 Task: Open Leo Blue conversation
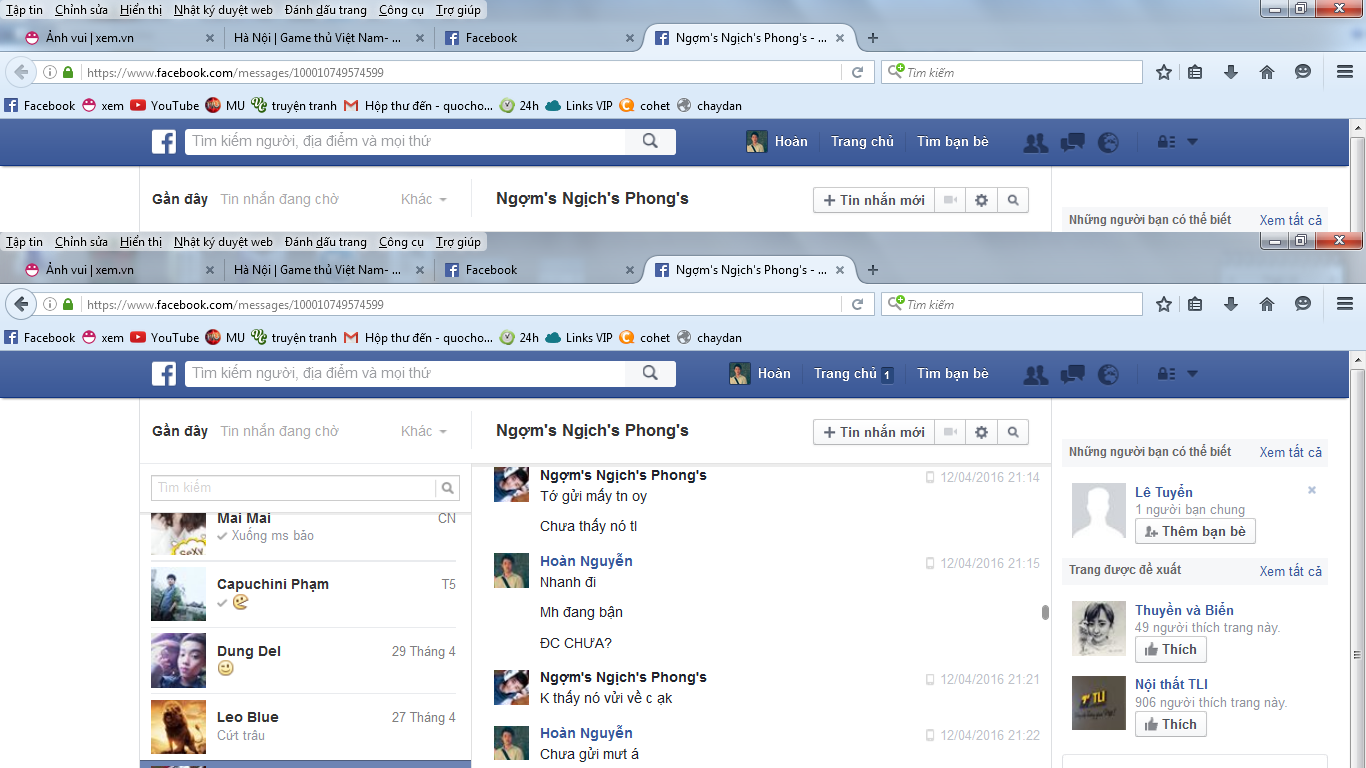[x=305, y=727]
